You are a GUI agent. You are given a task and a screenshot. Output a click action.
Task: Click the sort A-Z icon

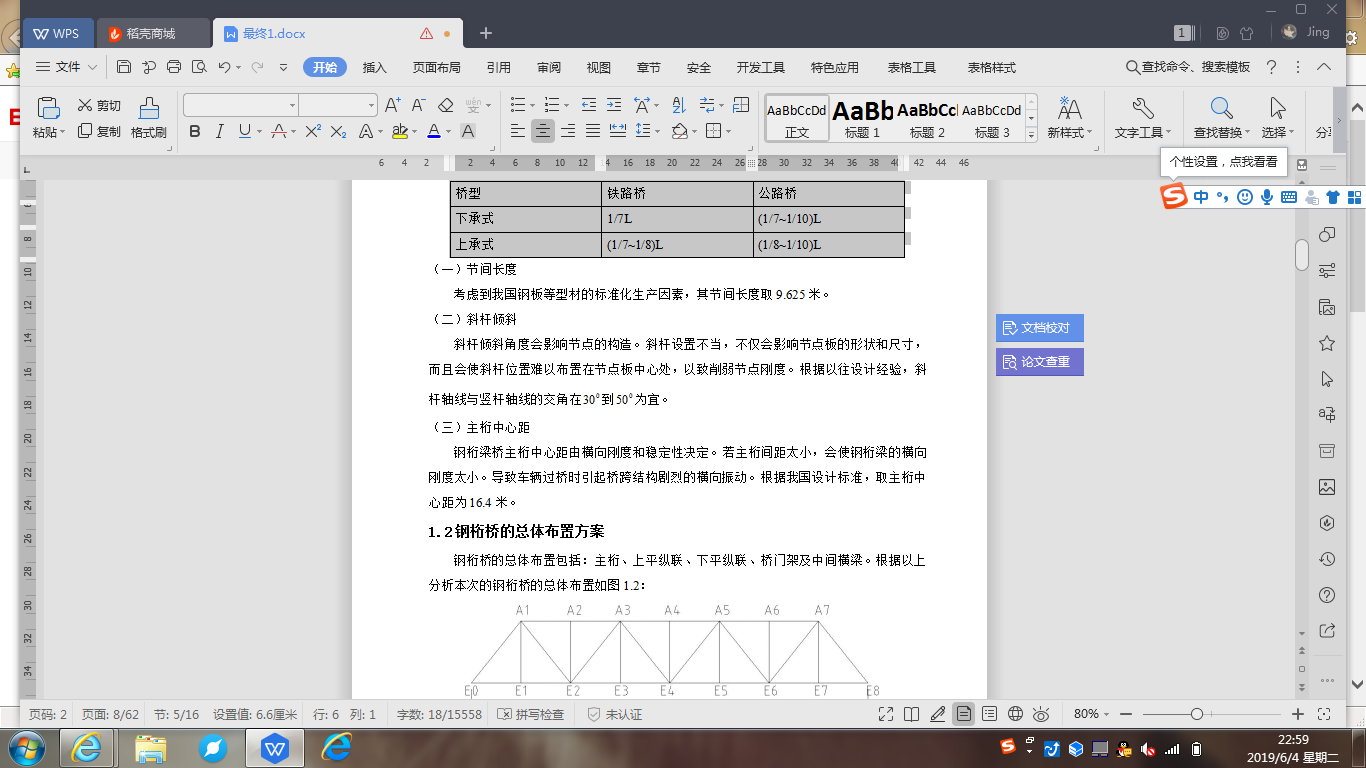679,105
